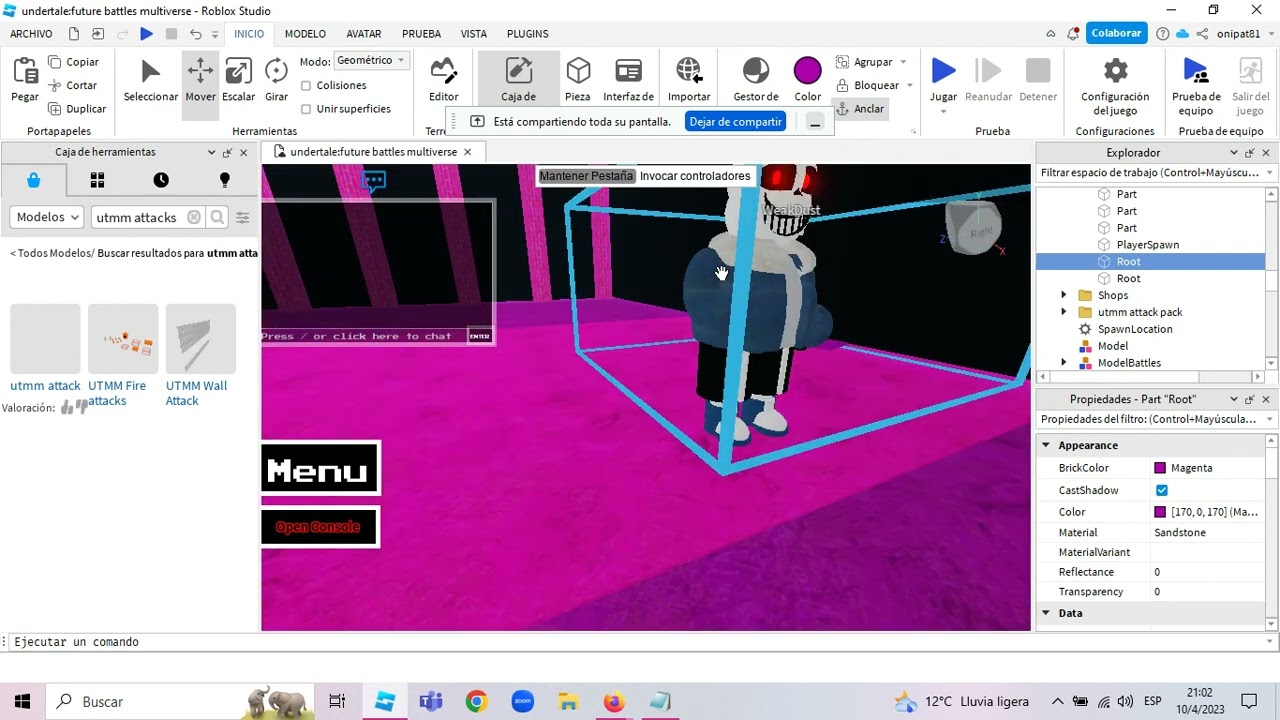Toggle the CastShadow checkbox
This screenshot has width=1280, height=720.
tap(1161, 490)
